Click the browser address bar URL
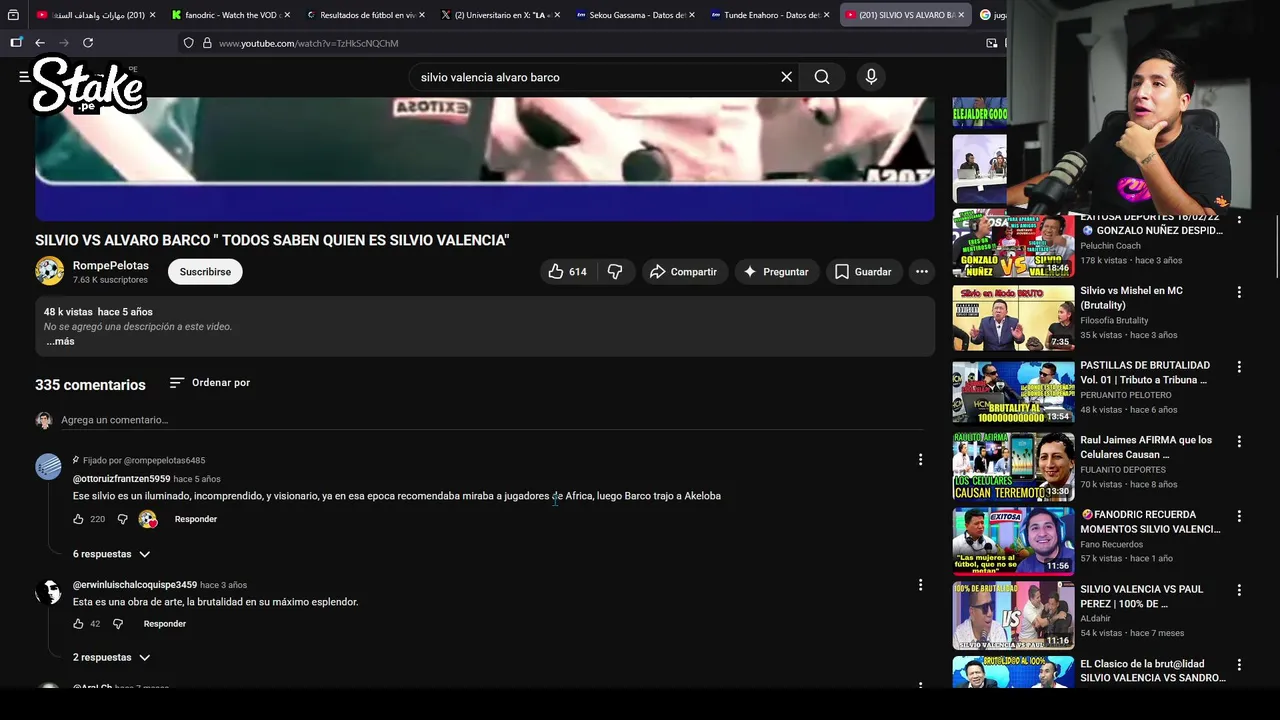This screenshot has height=720, width=1280. point(309,43)
